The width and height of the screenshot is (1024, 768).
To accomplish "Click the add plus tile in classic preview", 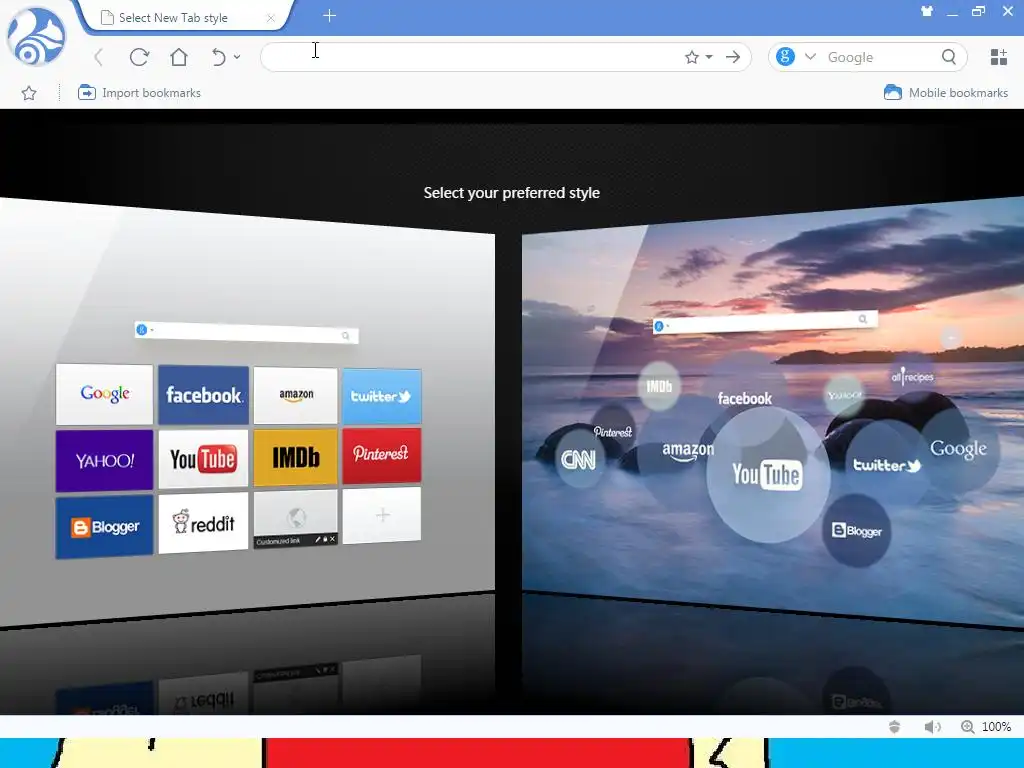I will (381, 515).
